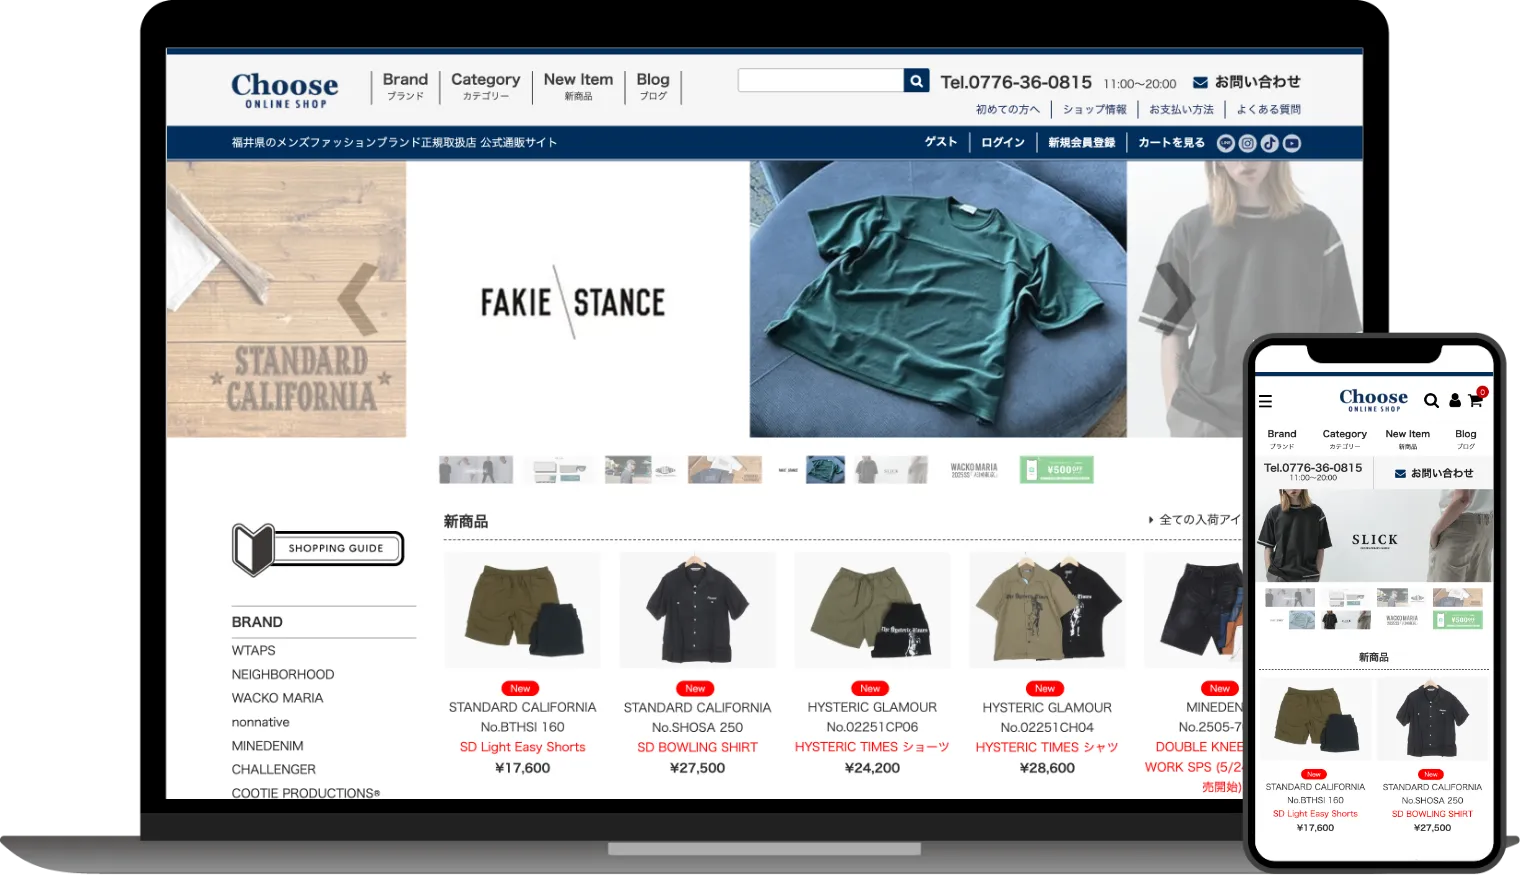Open HYSTERIC TIMES シャツ product image

coord(1047,610)
